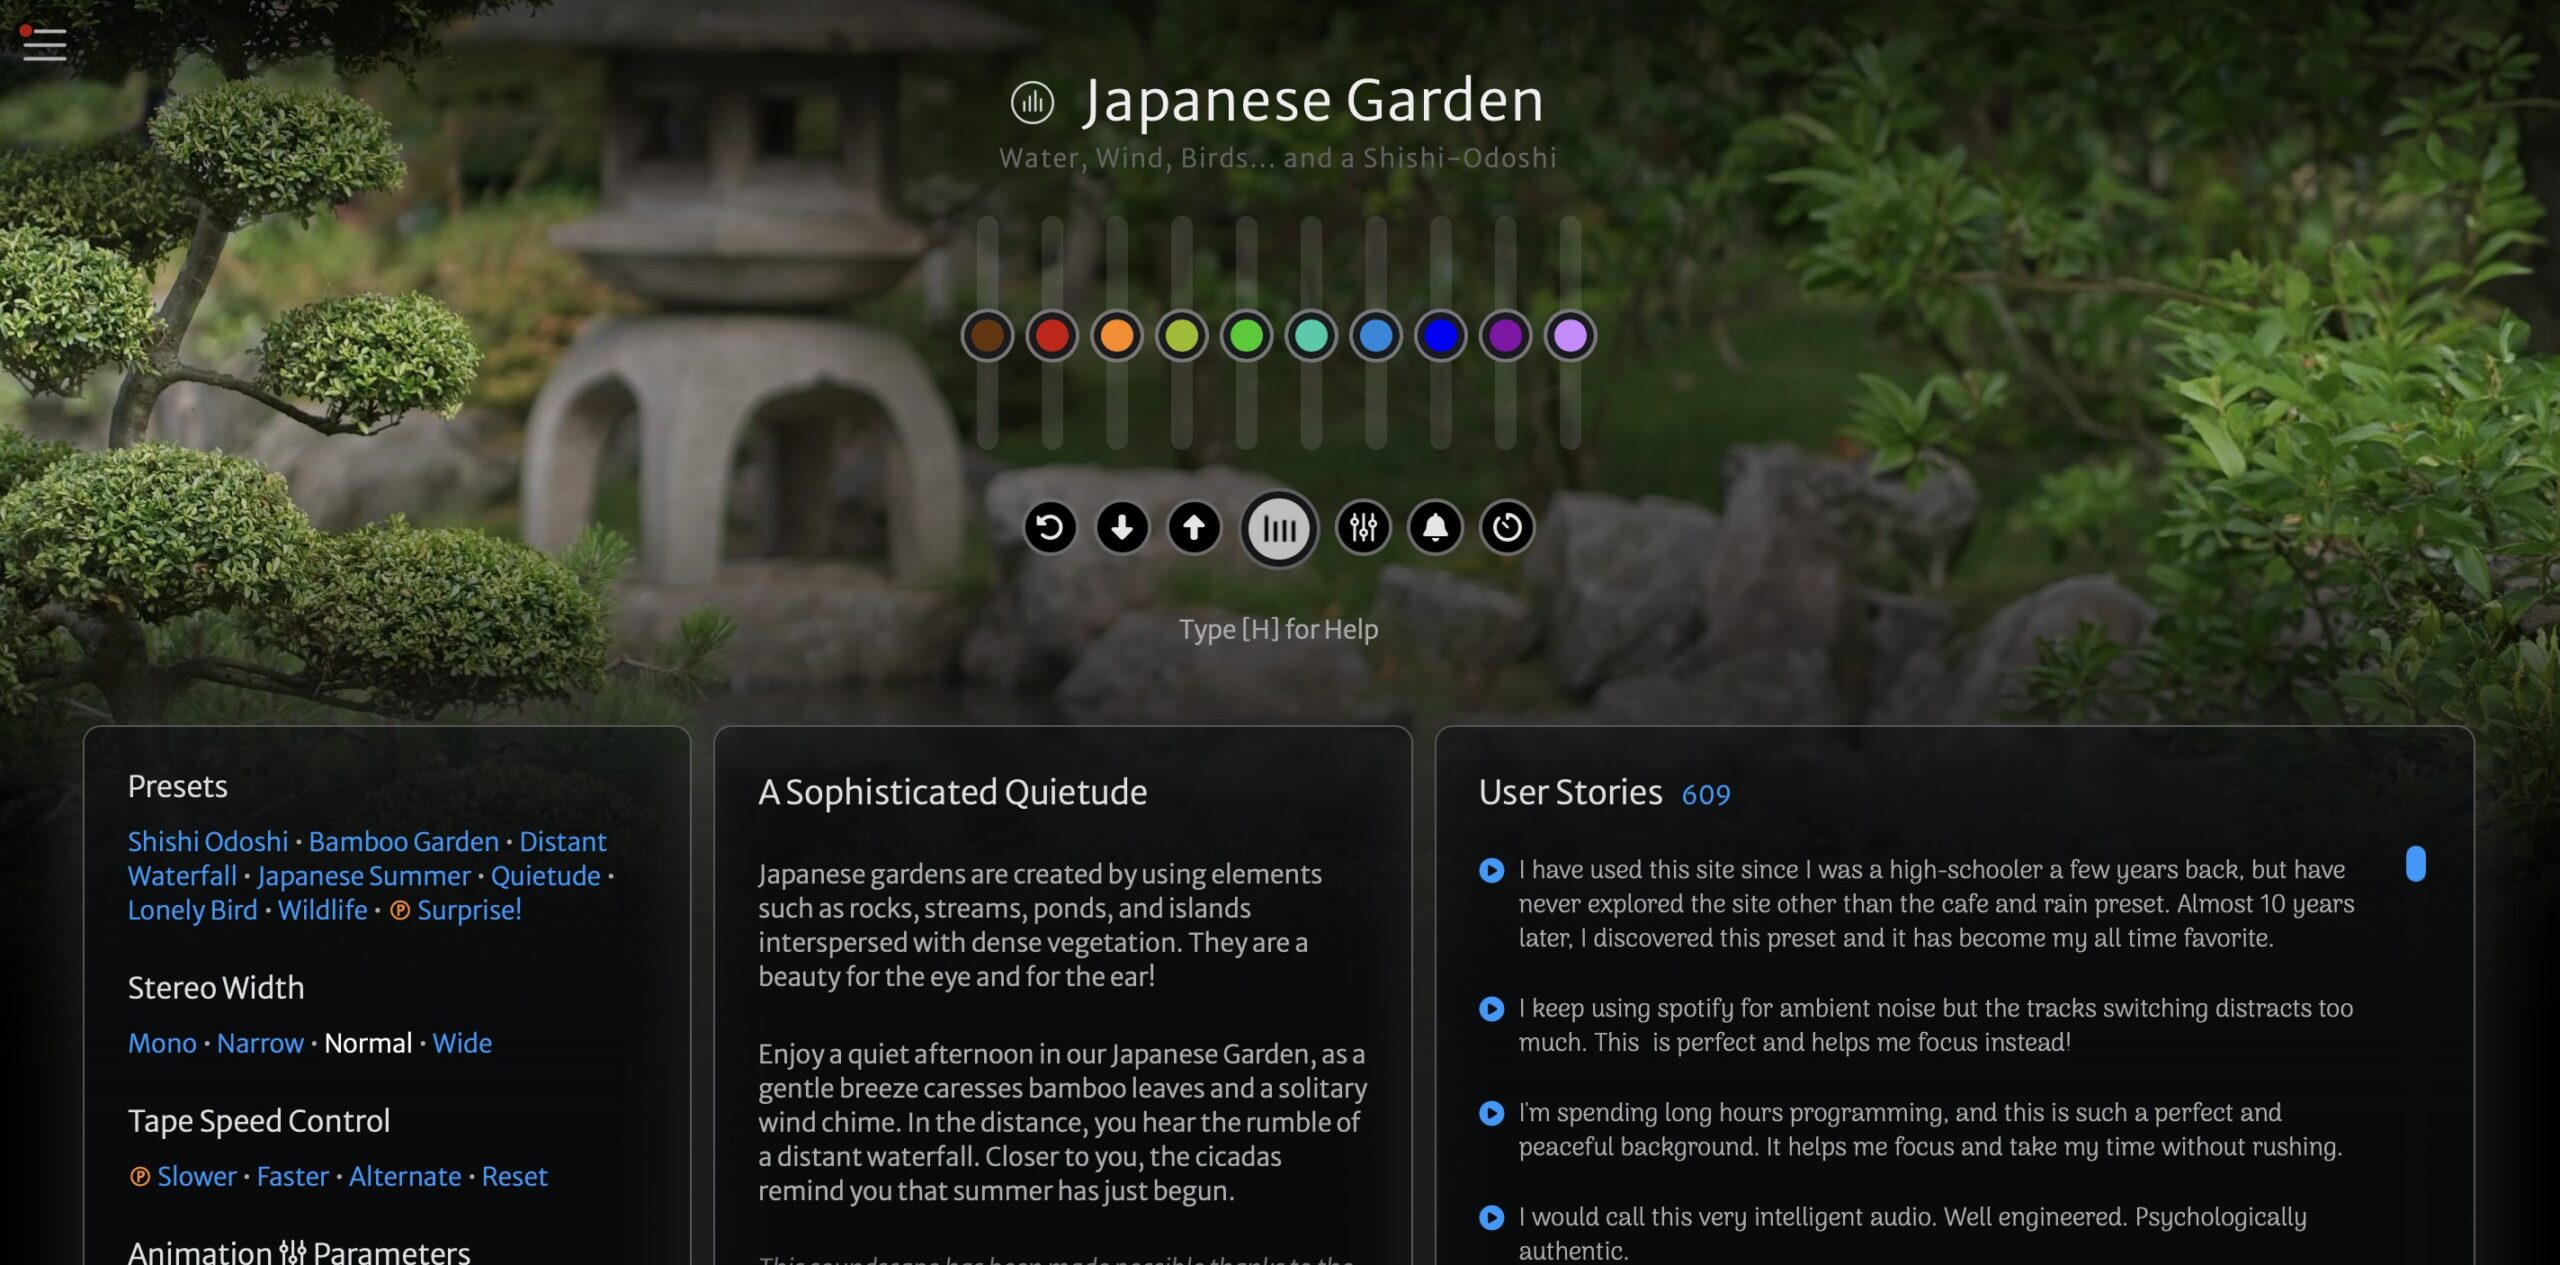This screenshot has width=2560, height=1265.
Task: Select the Wildlife preset
Action: [x=323, y=910]
